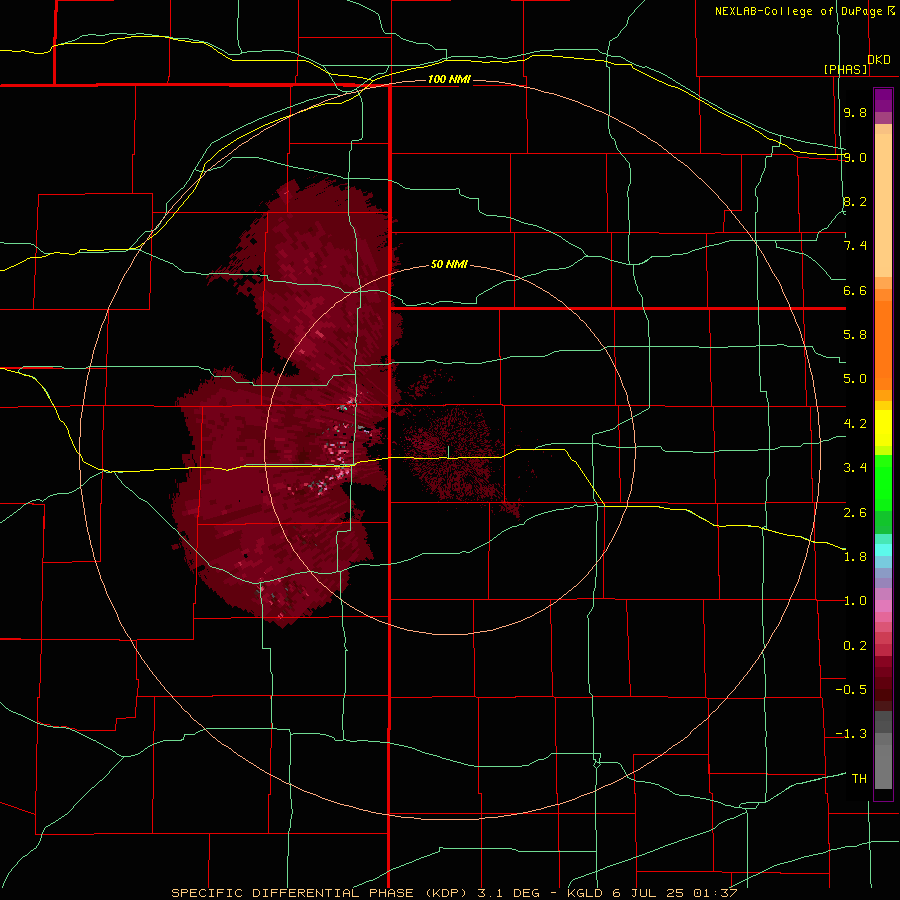The image size is (900, 900).
Task: Click the 0.2 scale value
Action: [855, 646]
